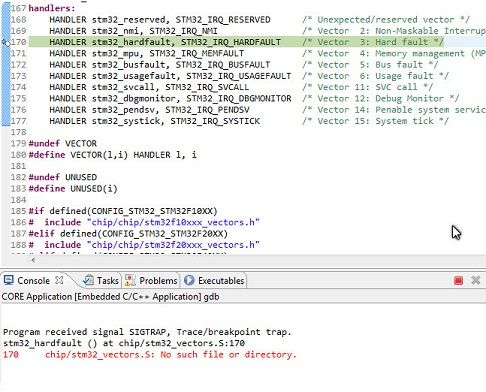This screenshot has width=486, height=392.
Task: Click the Problems tab icon
Action: click(130, 280)
